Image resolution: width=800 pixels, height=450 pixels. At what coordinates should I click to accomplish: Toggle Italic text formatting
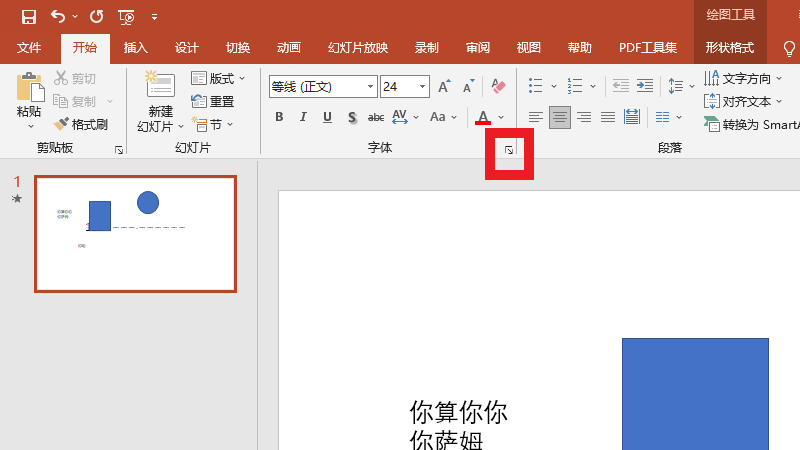[303, 117]
